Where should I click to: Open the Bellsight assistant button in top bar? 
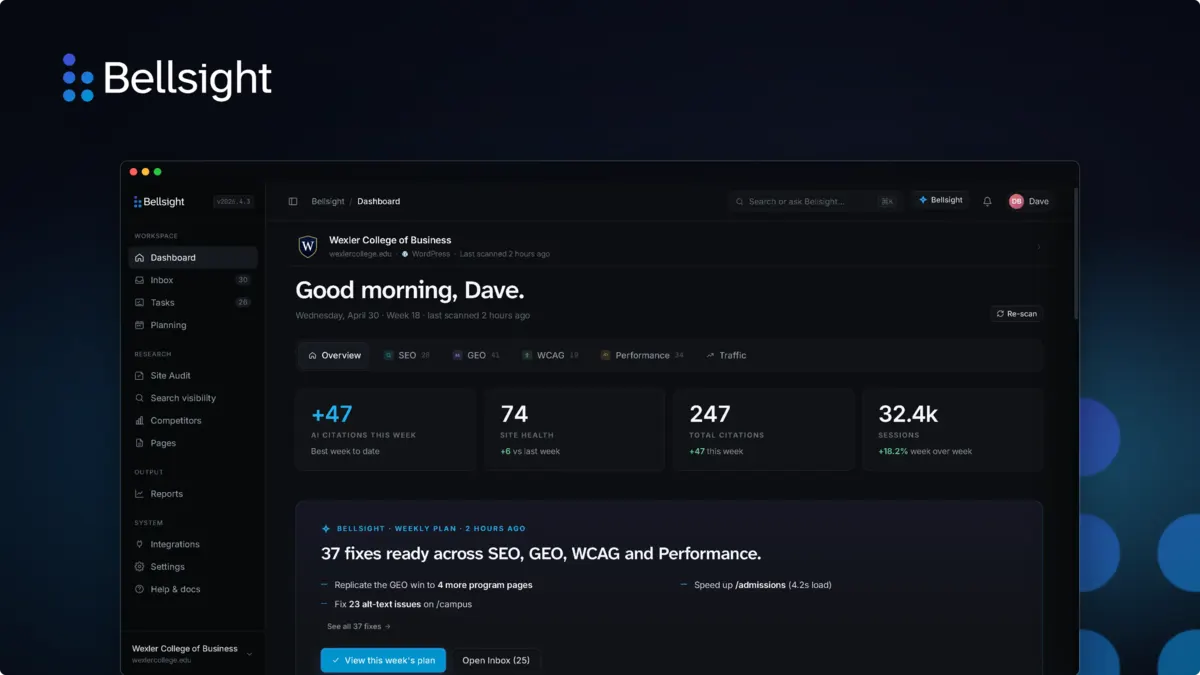click(x=940, y=200)
